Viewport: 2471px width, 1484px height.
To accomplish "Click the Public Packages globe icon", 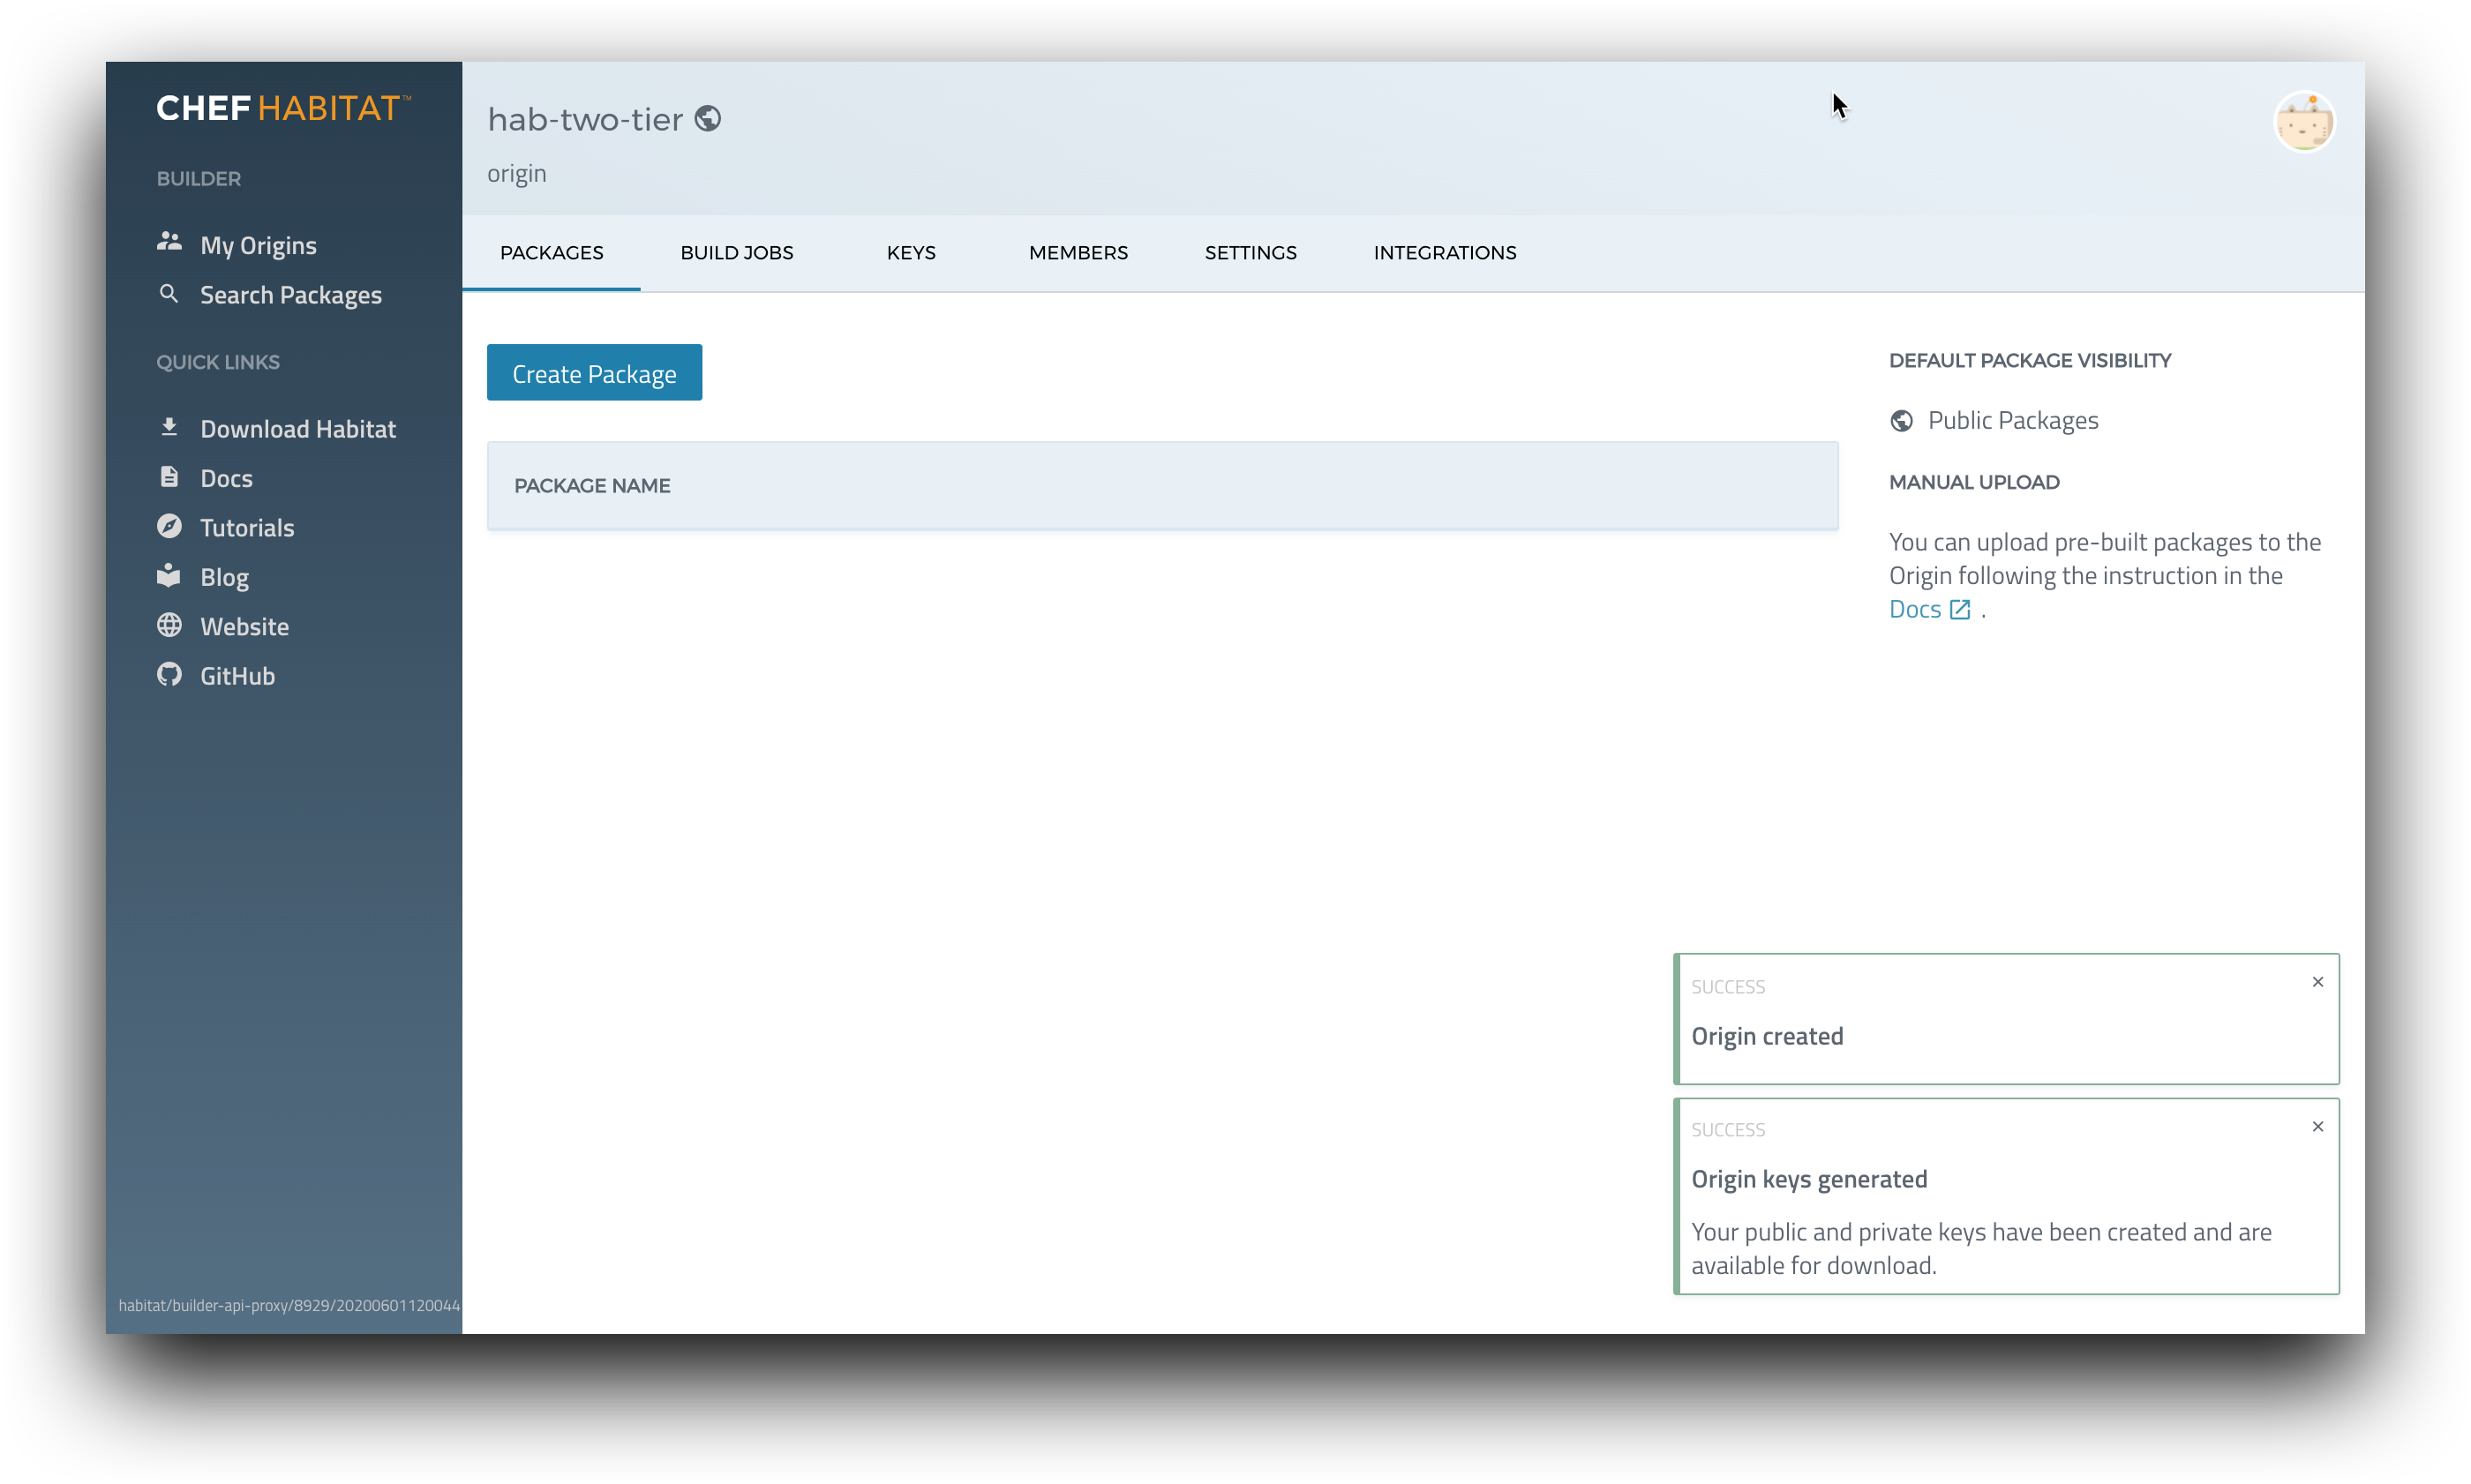I will (x=1901, y=421).
